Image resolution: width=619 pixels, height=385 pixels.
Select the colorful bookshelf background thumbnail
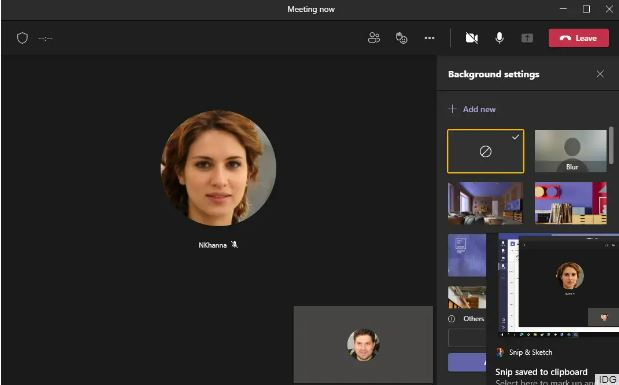[570, 203]
